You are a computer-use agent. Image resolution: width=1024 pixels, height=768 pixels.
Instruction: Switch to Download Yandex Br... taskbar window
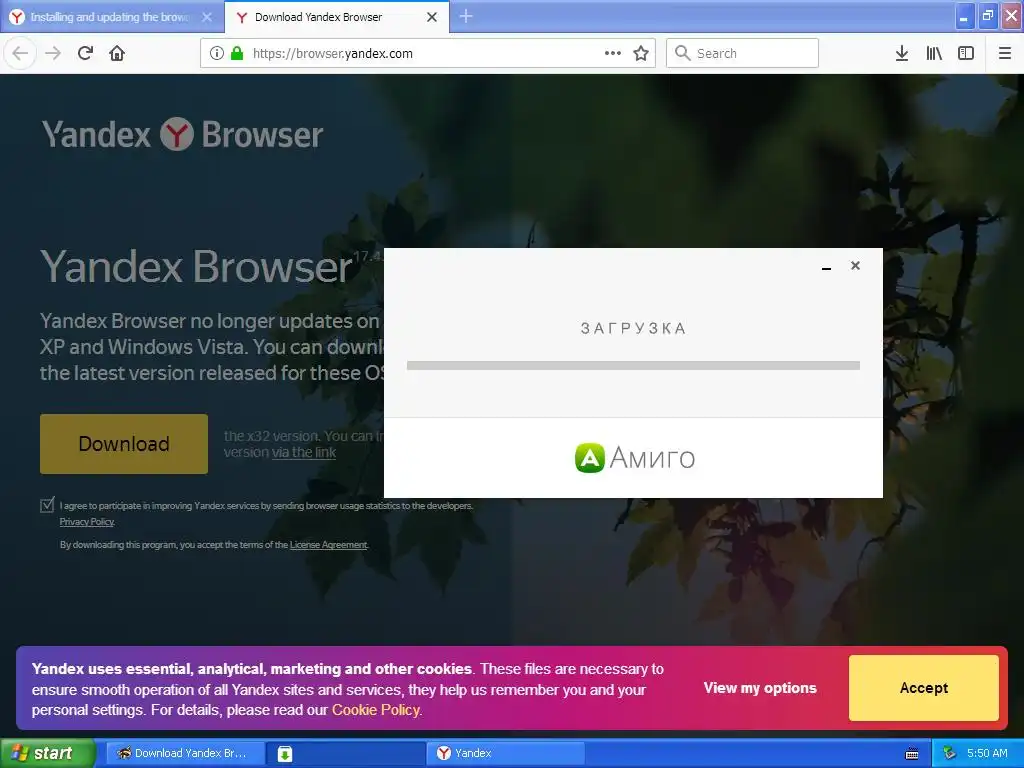click(185, 754)
